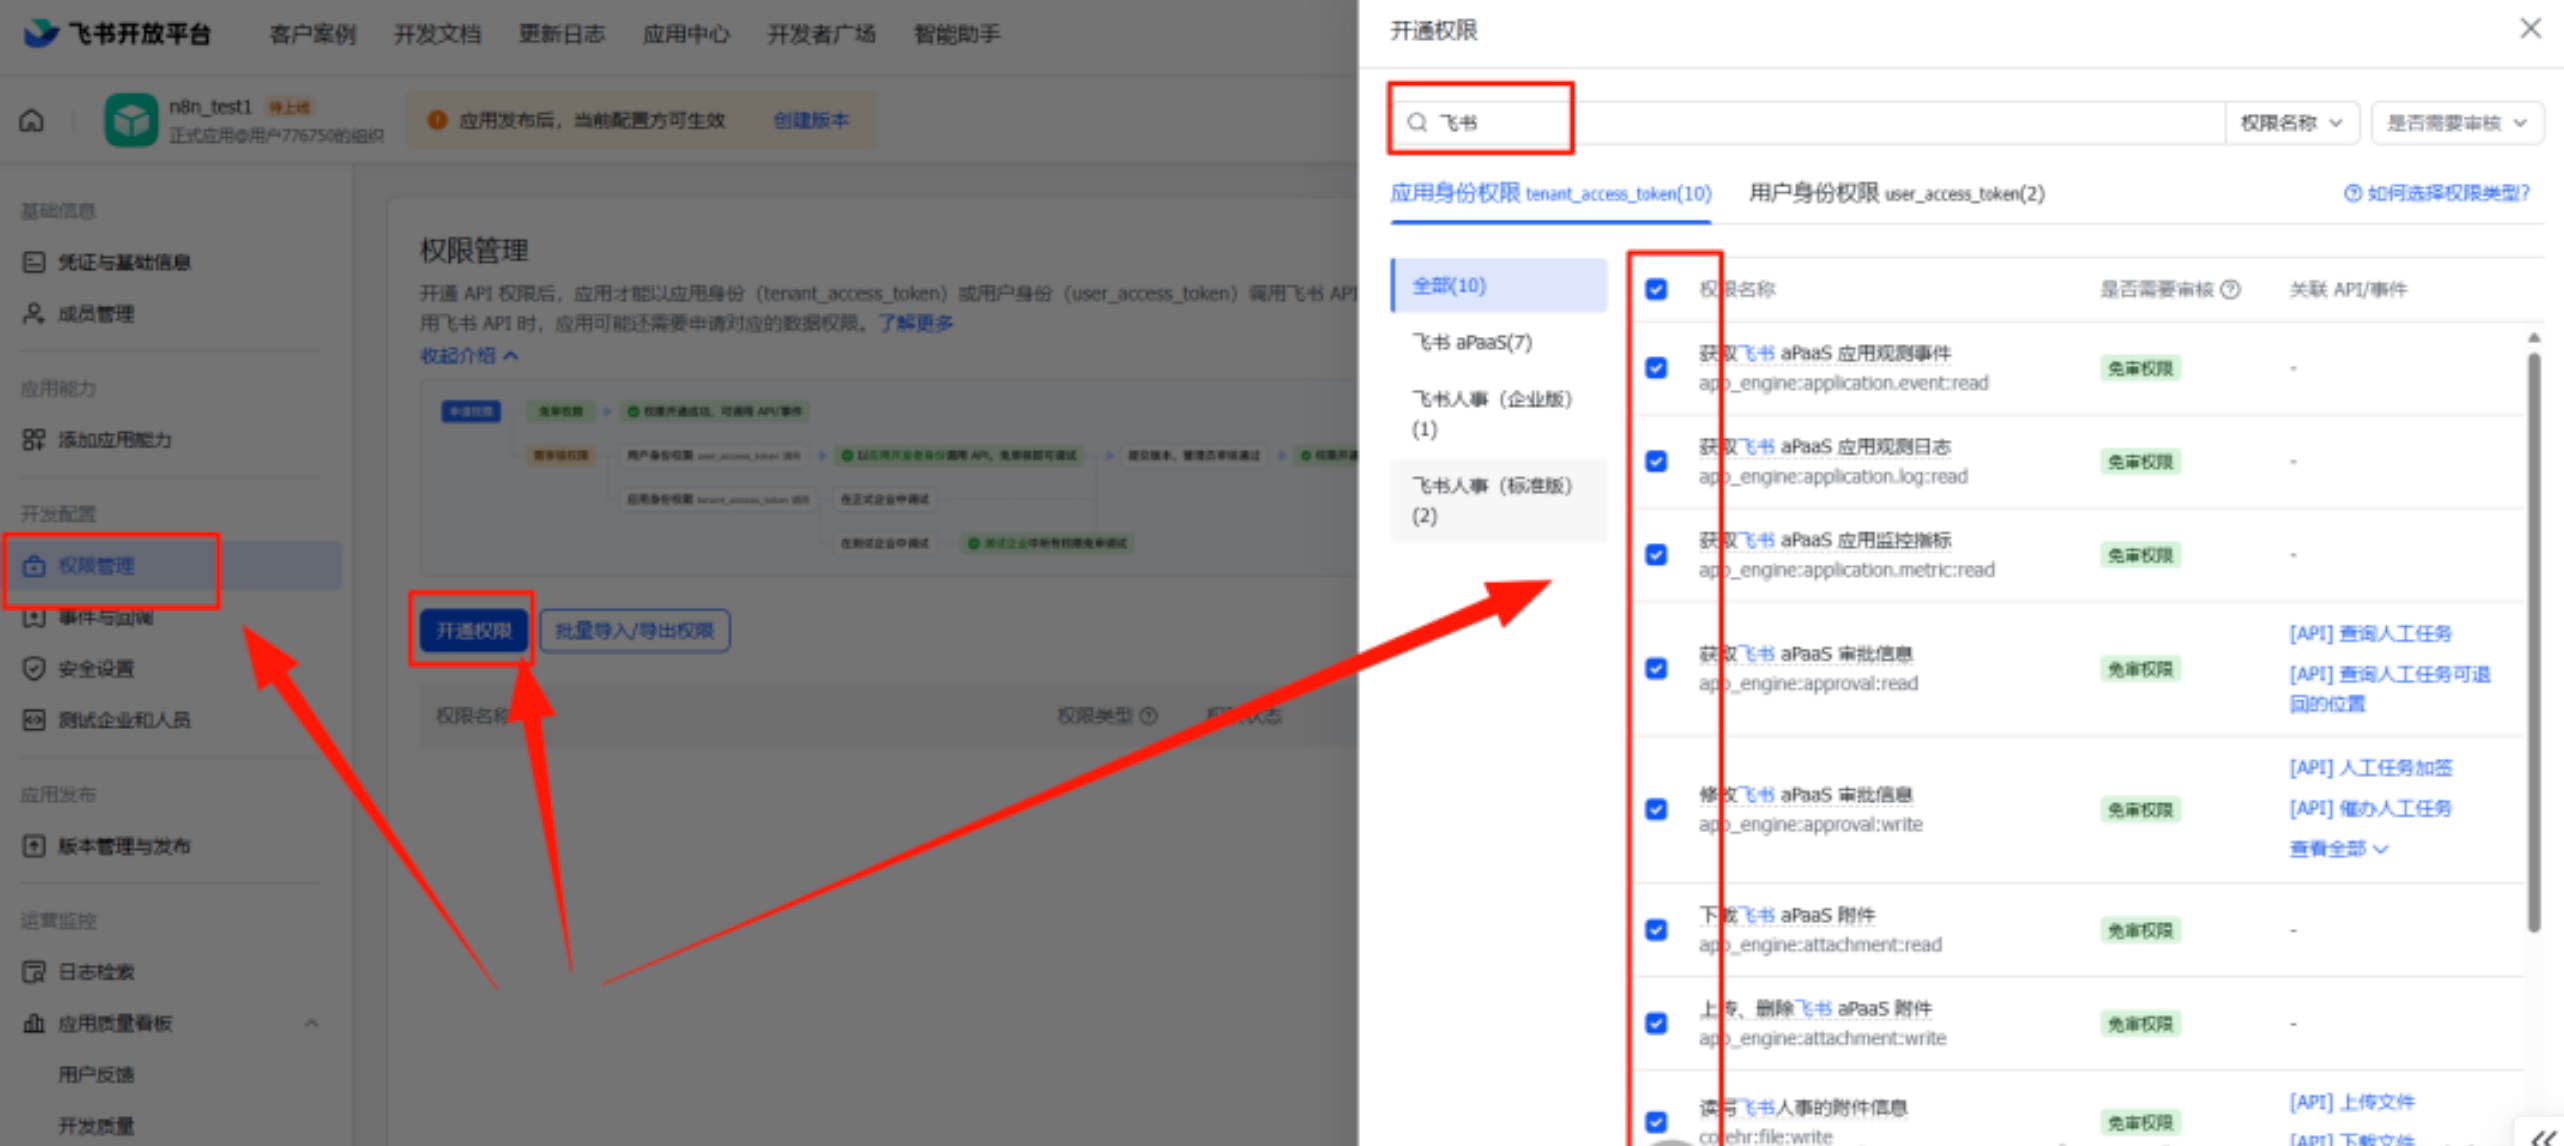Image resolution: width=2564 pixels, height=1146 pixels.
Task: Open the 权限名称 search-type dropdown
Action: click(2292, 123)
